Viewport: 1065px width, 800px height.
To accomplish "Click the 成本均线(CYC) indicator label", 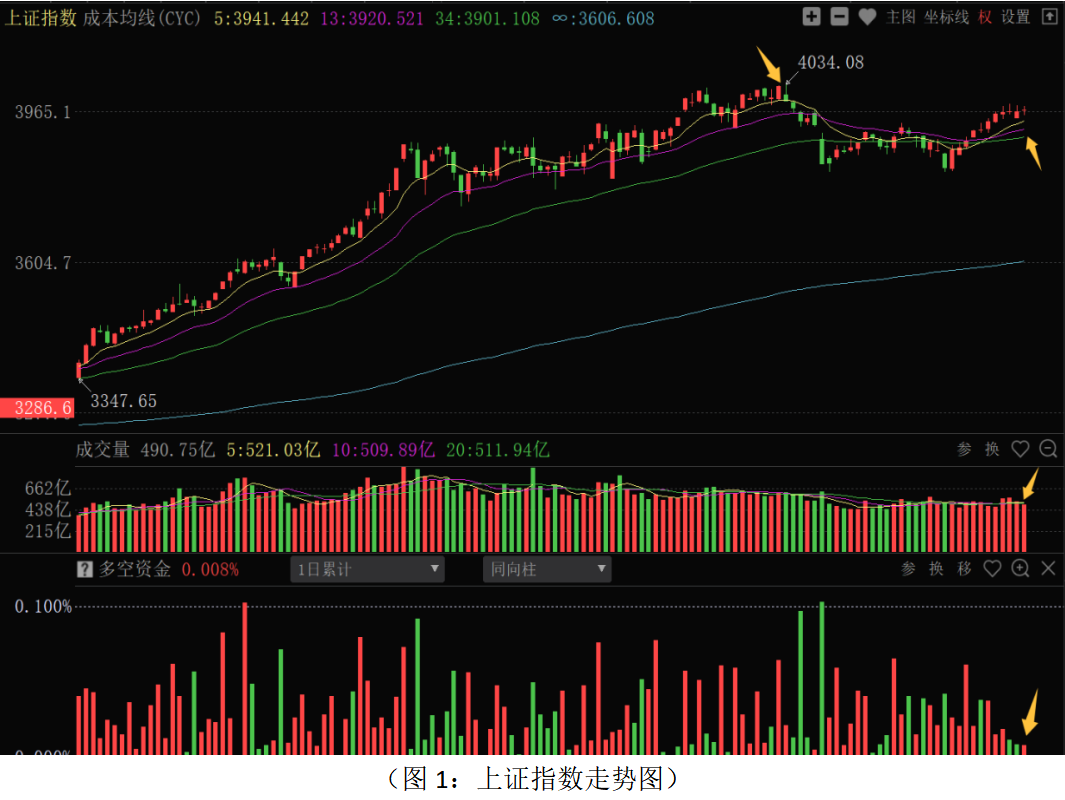I will (x=141, y=18).
